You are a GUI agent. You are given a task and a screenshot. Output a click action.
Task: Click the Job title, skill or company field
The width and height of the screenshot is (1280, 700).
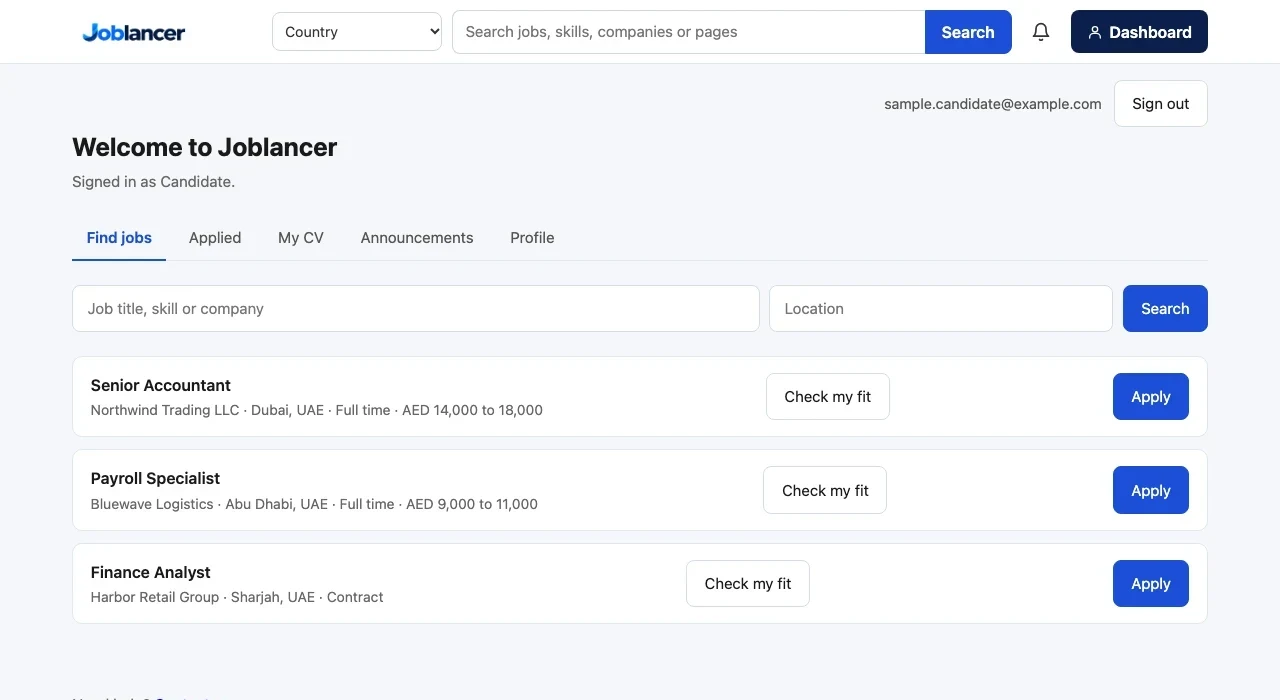(416, 309)
